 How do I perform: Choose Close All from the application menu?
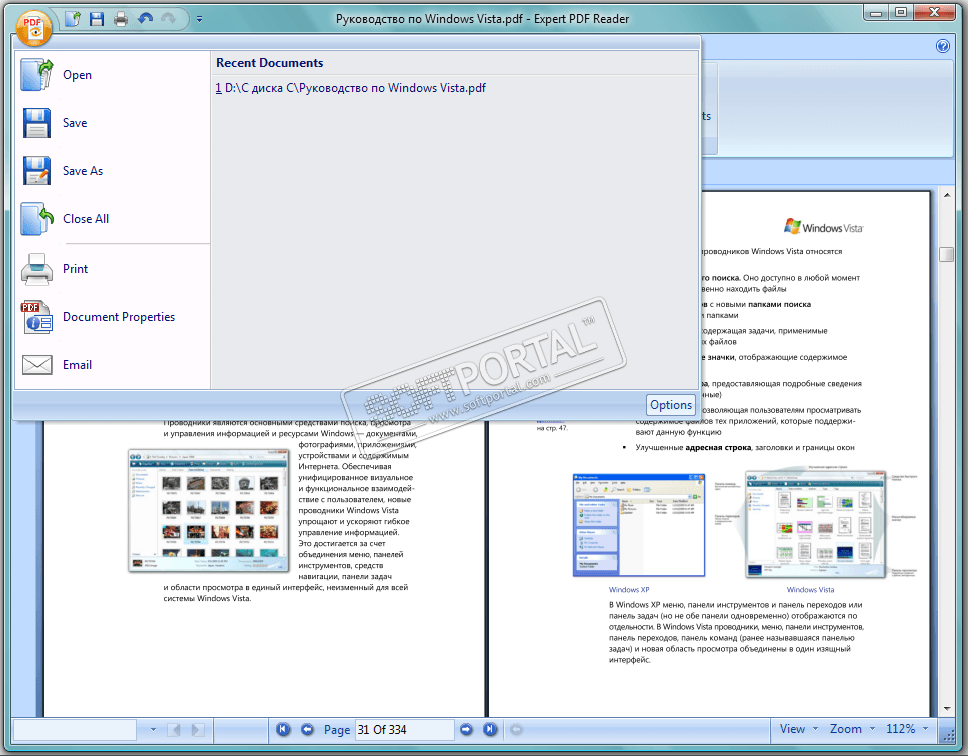112,219
